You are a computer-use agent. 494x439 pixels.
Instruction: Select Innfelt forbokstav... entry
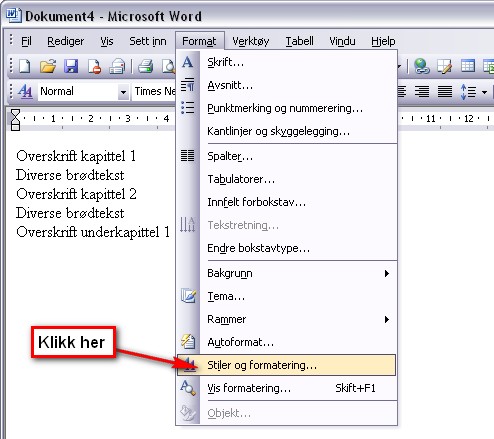[287, 202]
